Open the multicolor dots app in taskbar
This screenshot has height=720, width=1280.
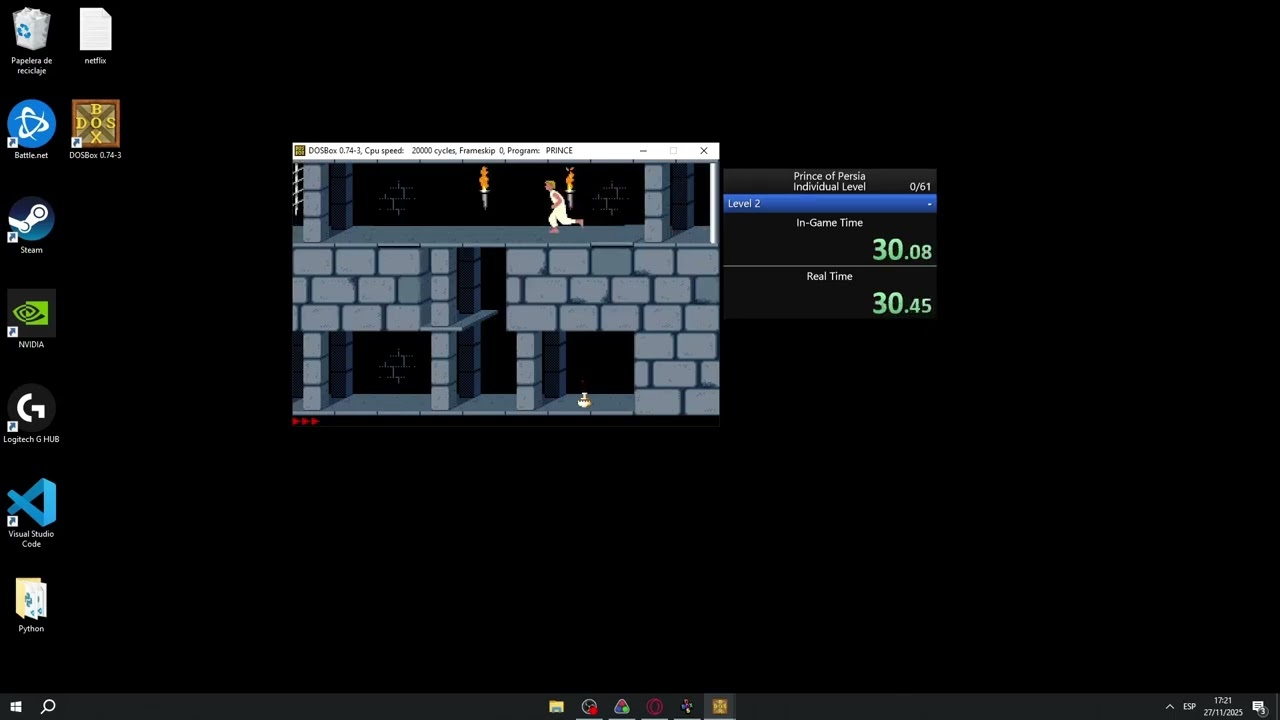tap(687, 707)
